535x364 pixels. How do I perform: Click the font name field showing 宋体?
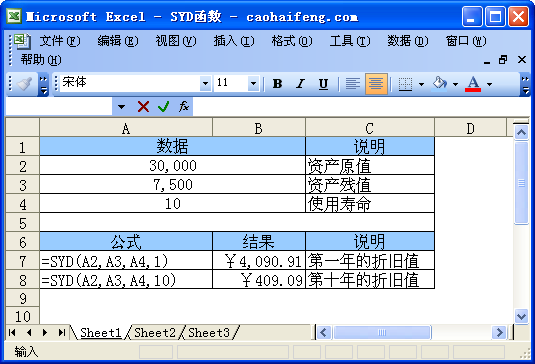tap(130, 83)
